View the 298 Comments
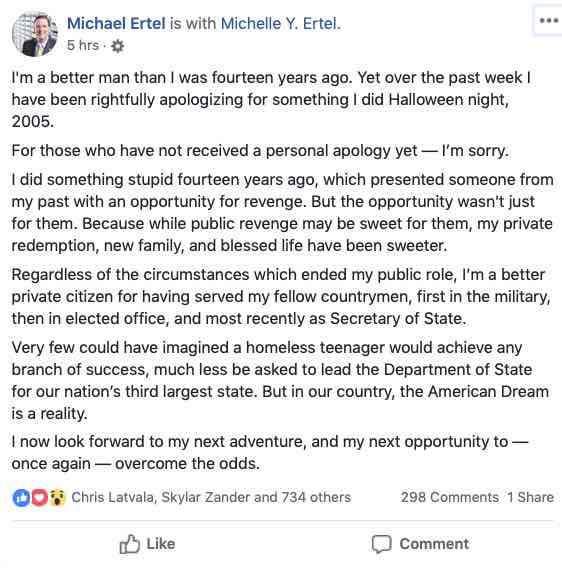This screenshot has width=562, height=568. (450, 497)
